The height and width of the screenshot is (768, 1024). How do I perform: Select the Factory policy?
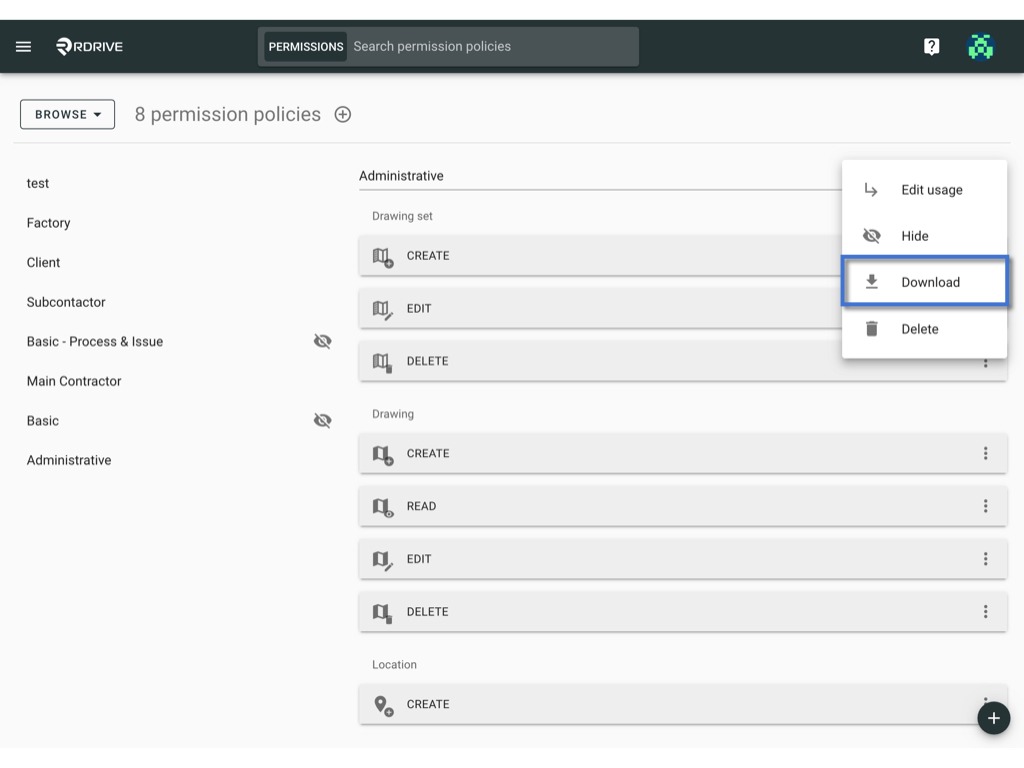(x=48, y=223)
